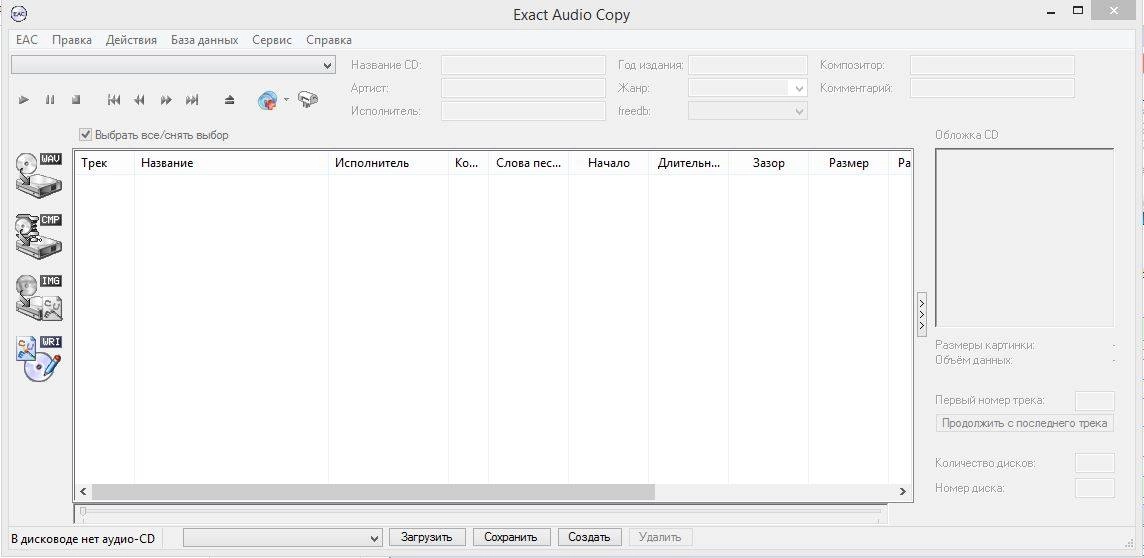Click the 'Год издания' input field
The image size is (1144, 558).
(748, 66)
